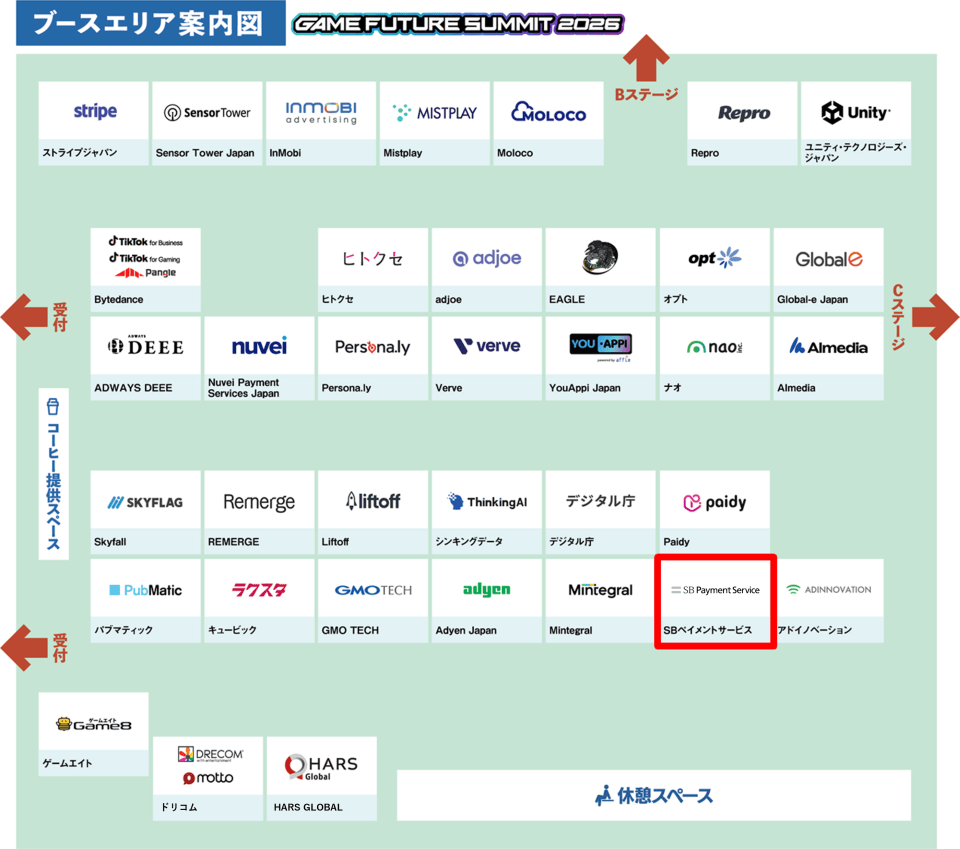Image resolution: width=960 pixels, height=849 pixels.
Task: Click the パブマティック caption
Action: pos(124,629)
